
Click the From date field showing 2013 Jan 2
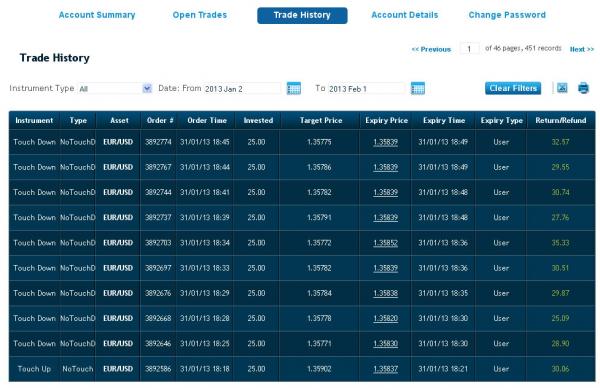pos(242,89)
